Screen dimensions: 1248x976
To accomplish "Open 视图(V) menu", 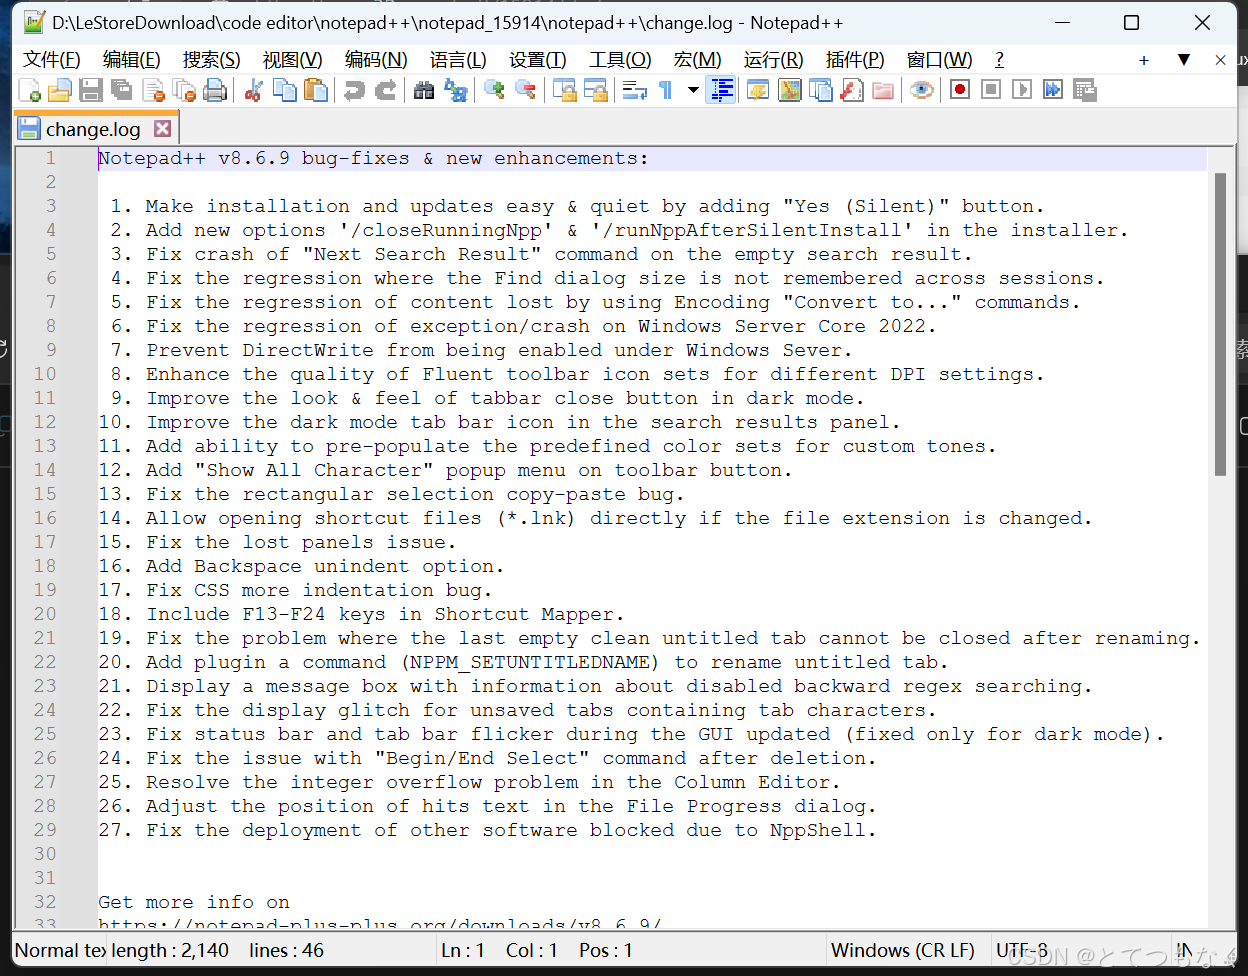I will pyautogui.click(x=292, y=60).
